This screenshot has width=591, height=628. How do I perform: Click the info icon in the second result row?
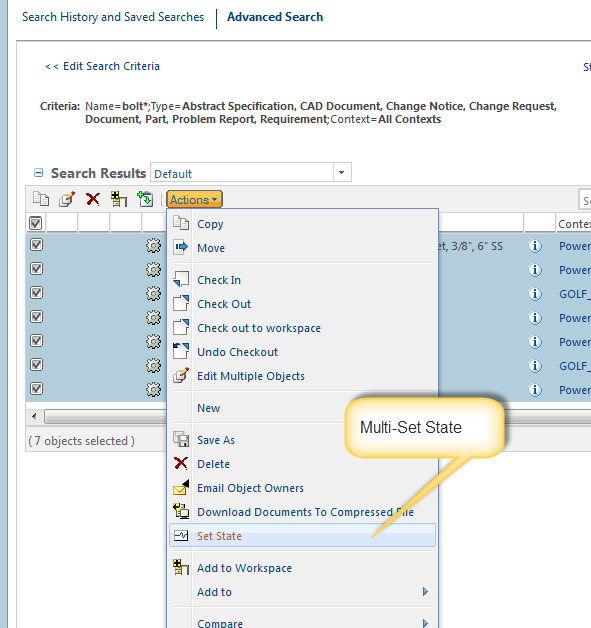pos(535,270)
